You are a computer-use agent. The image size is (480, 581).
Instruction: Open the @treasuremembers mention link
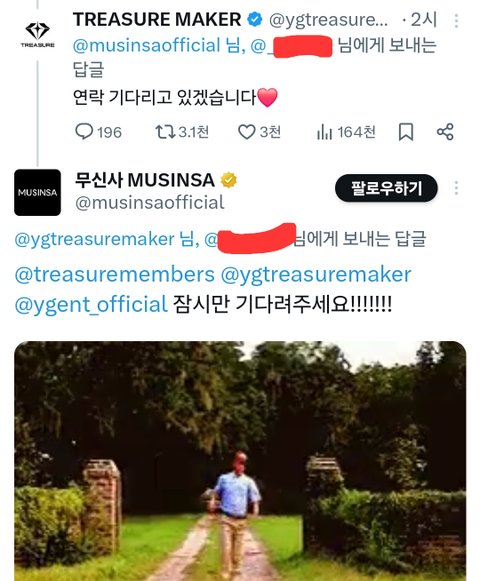coord(115,275)
